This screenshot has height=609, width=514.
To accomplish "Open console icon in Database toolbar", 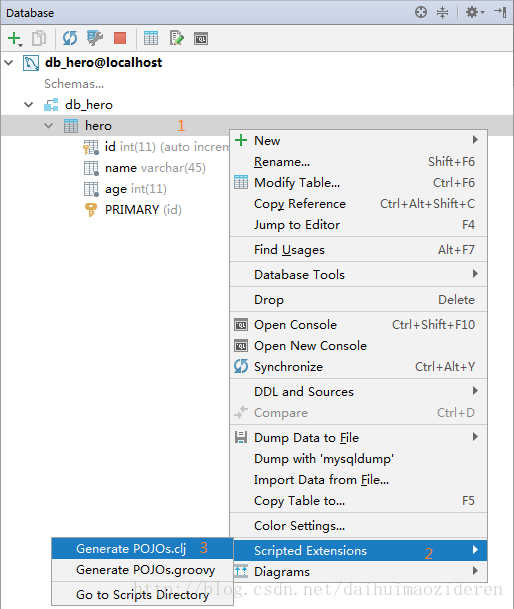I will [201, 38].
